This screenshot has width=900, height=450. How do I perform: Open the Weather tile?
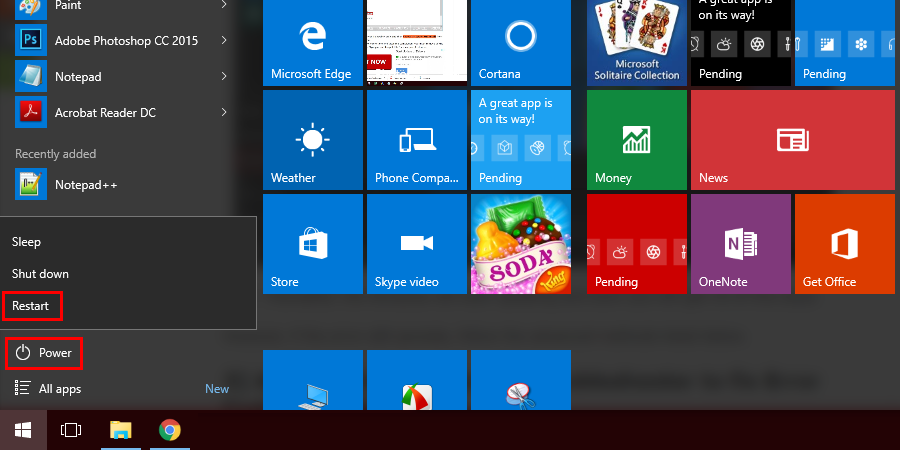tap(313, 140)
